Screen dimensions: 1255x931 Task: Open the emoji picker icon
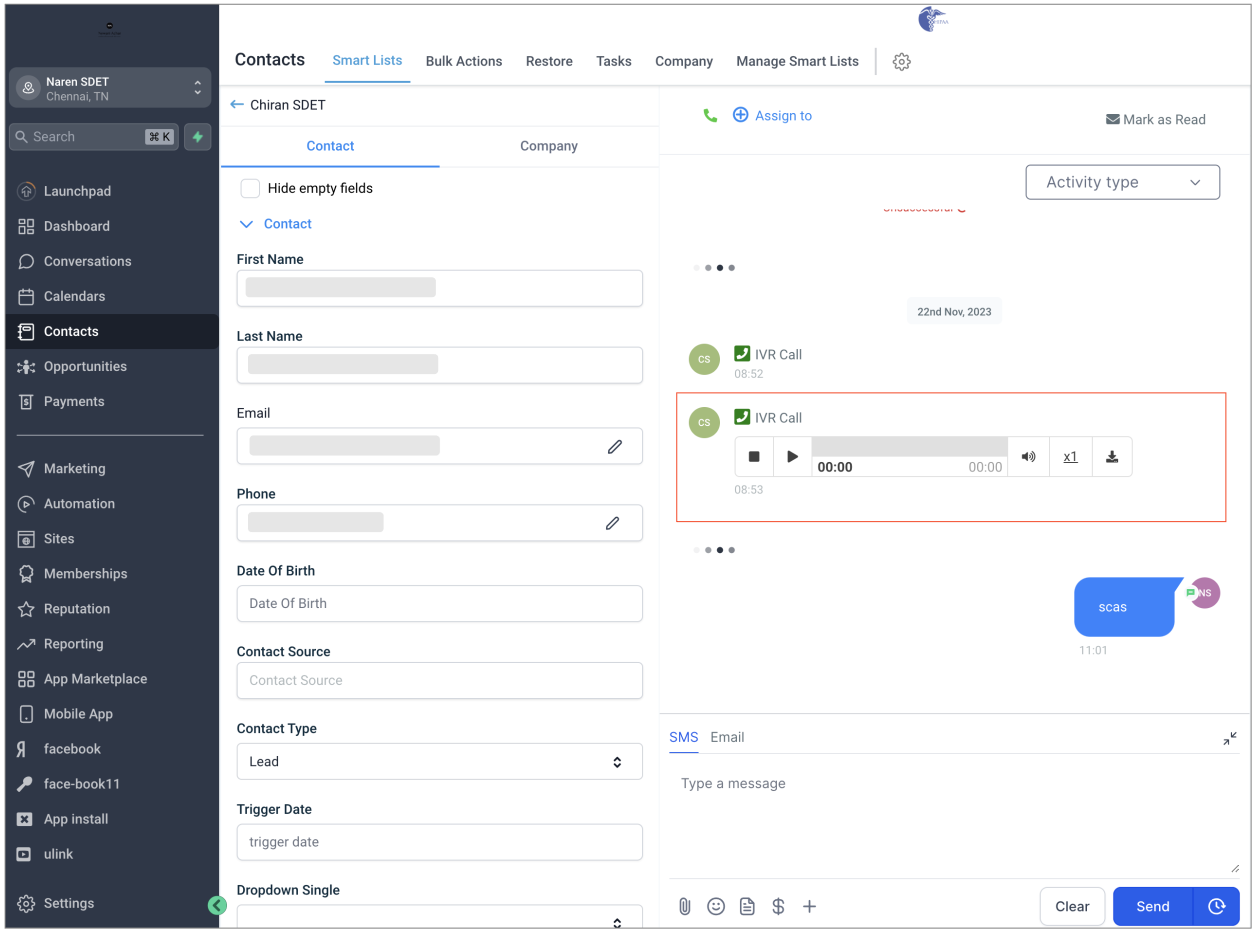[716, 907]
